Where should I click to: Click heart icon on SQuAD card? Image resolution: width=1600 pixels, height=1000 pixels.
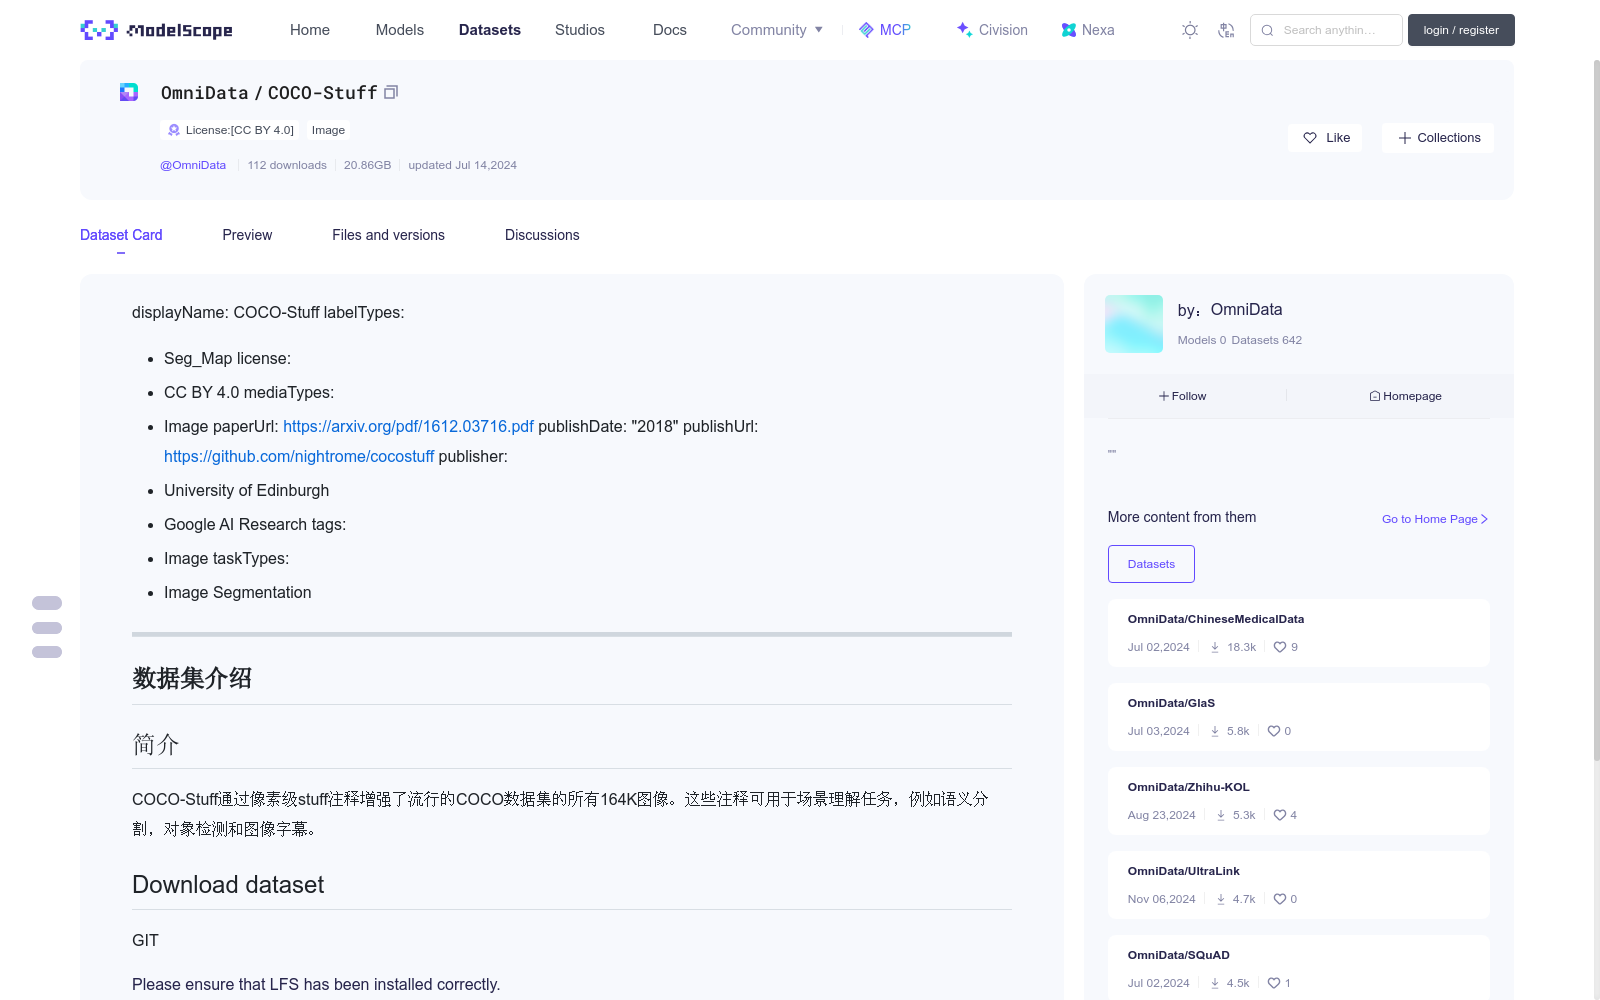click(x=1274, y=983)
